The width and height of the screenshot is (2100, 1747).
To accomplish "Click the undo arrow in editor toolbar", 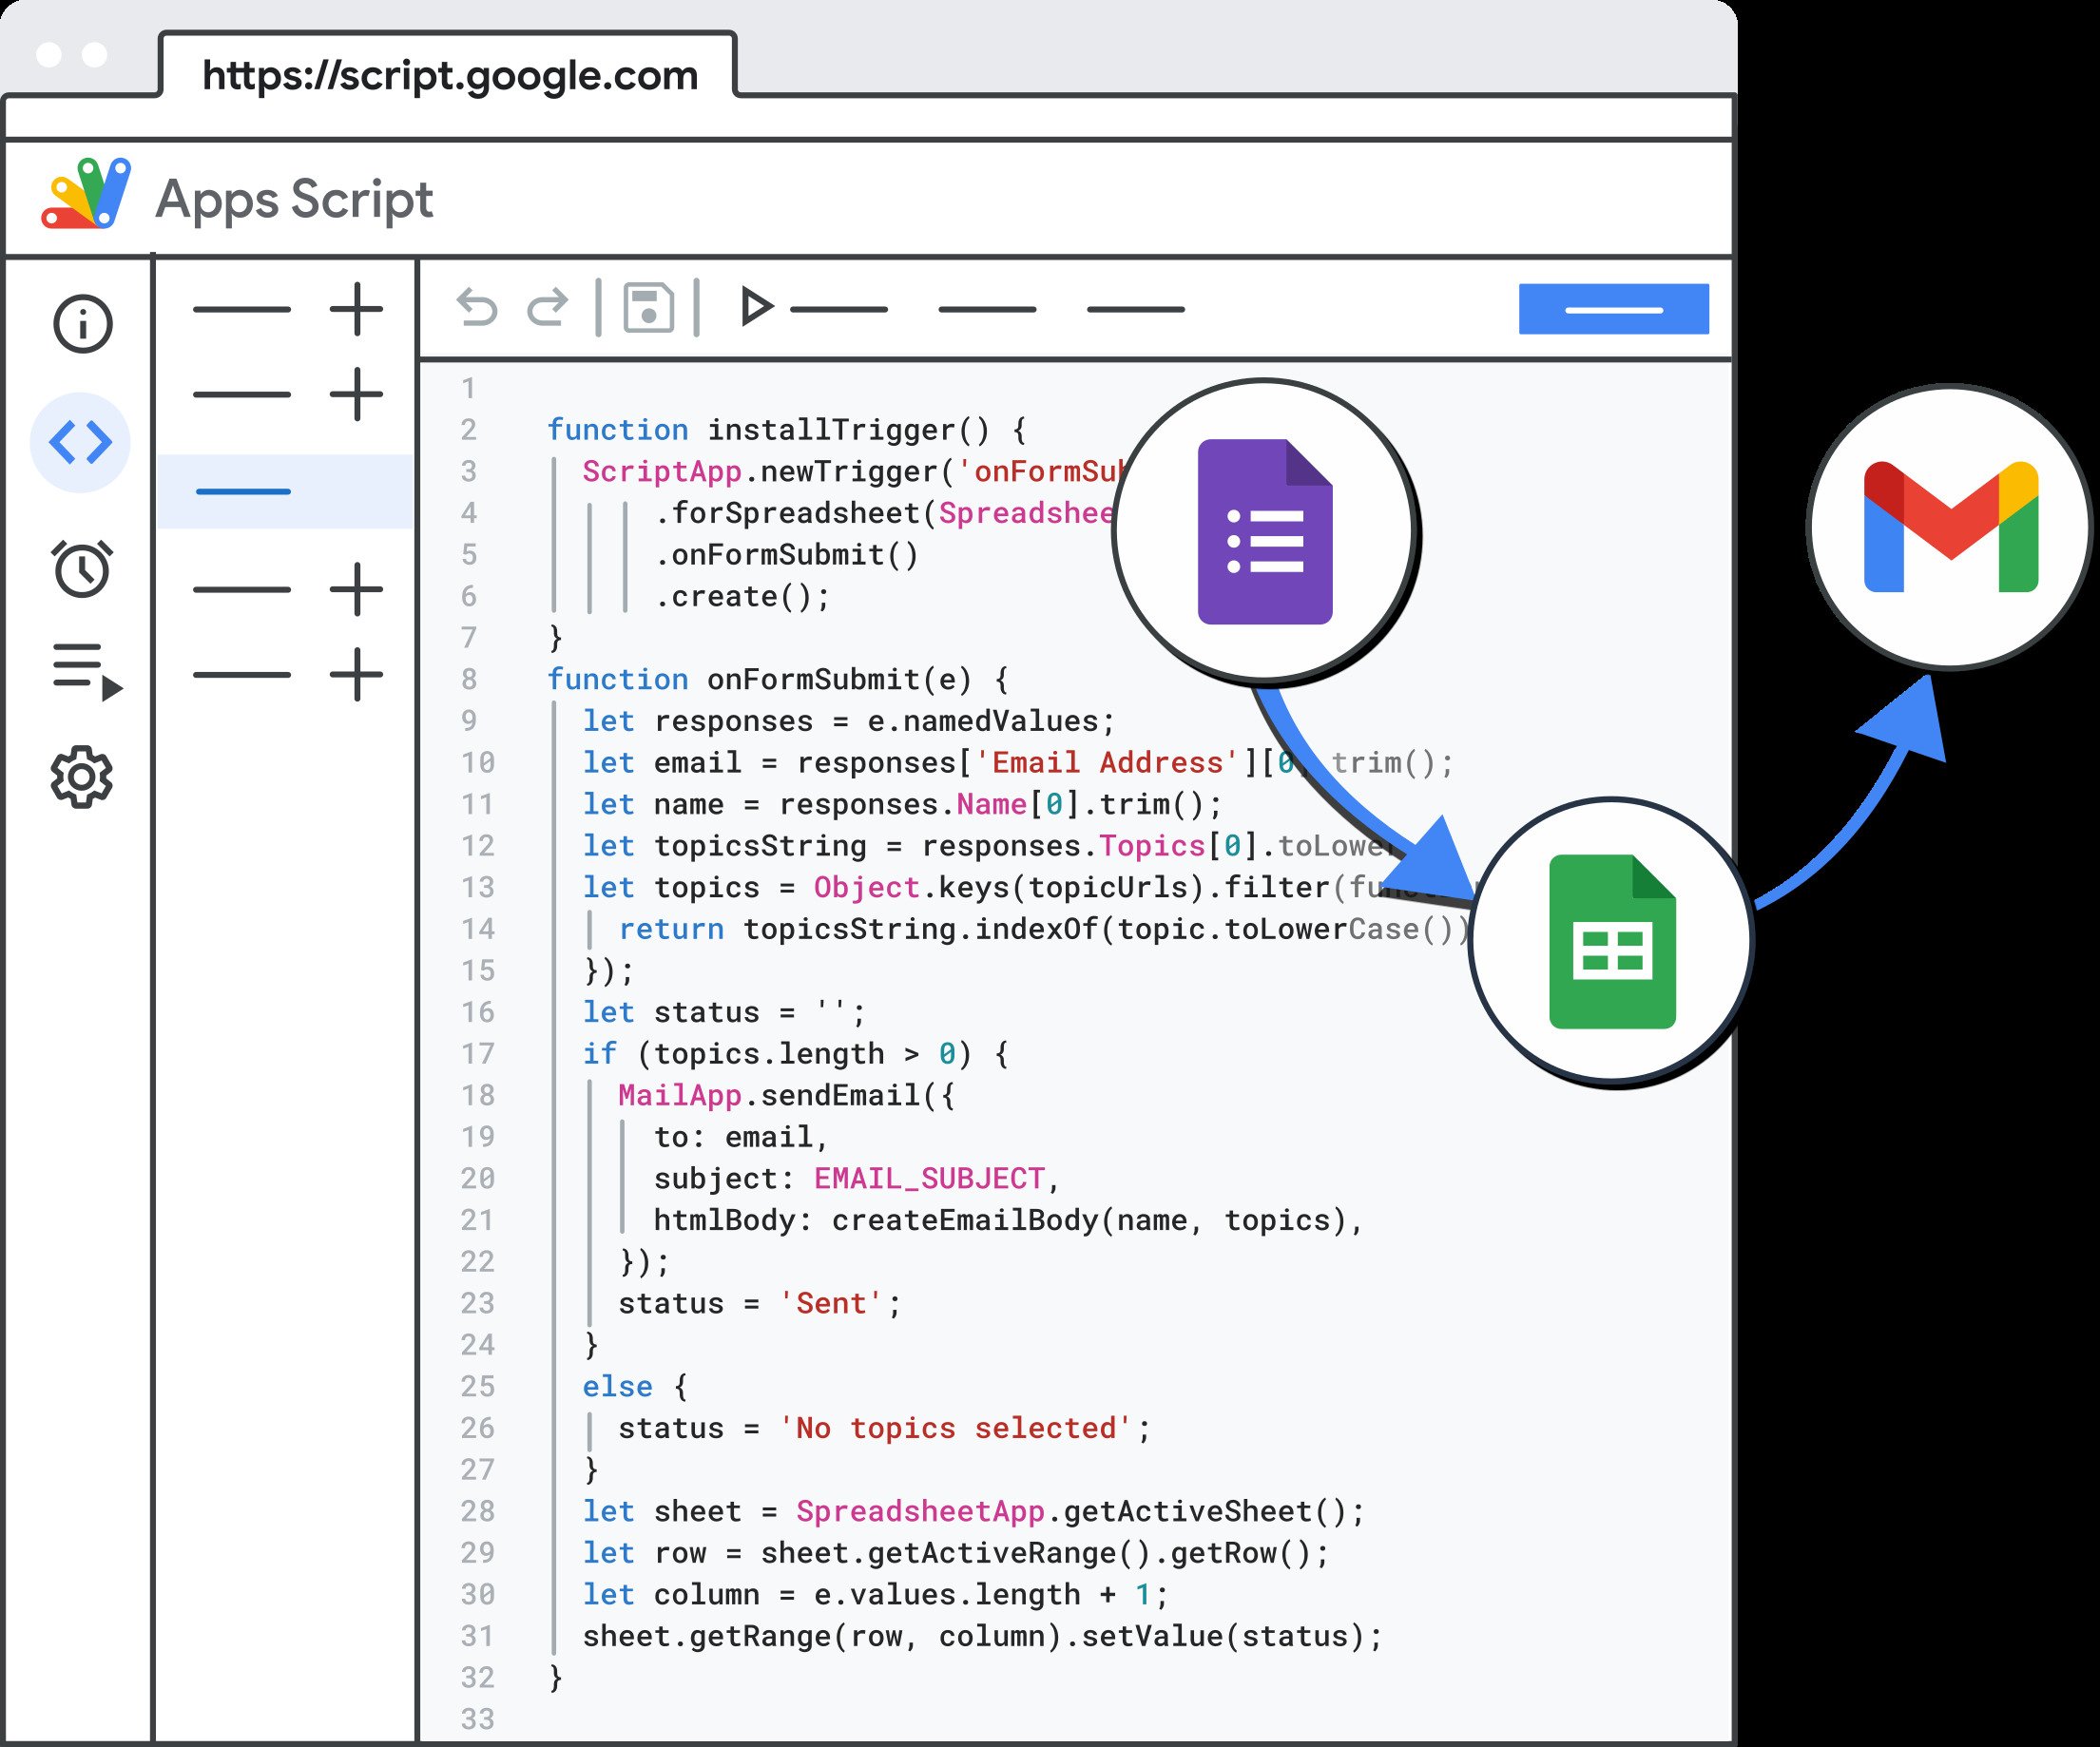I will click(x=477, y=308).
